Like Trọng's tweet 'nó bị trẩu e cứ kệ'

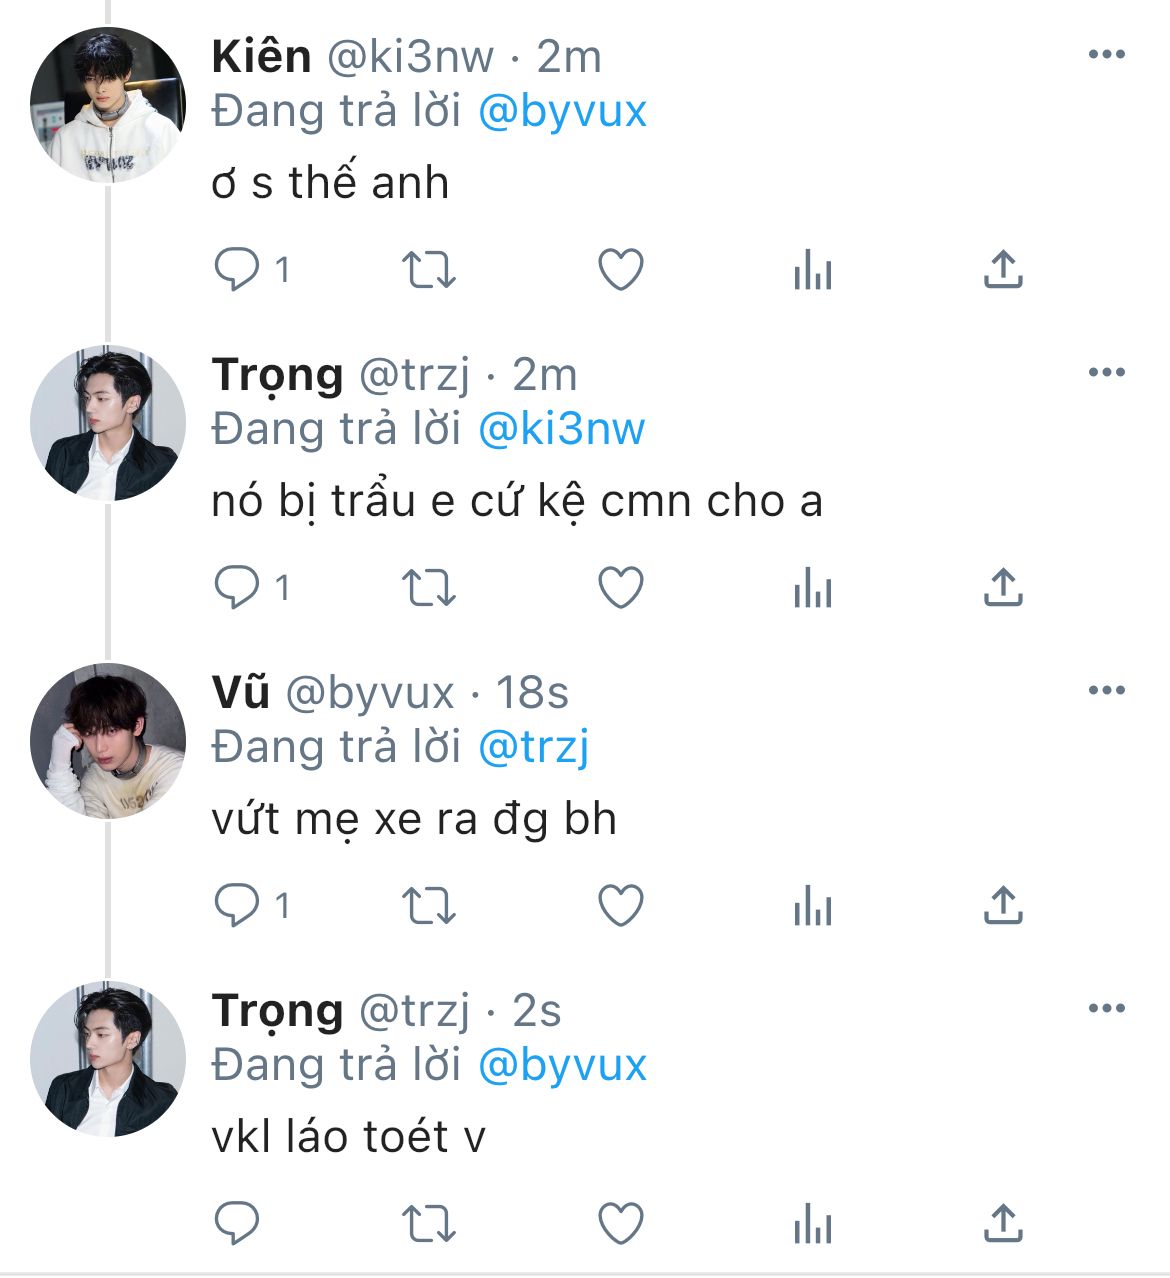[x=620, y=588]
